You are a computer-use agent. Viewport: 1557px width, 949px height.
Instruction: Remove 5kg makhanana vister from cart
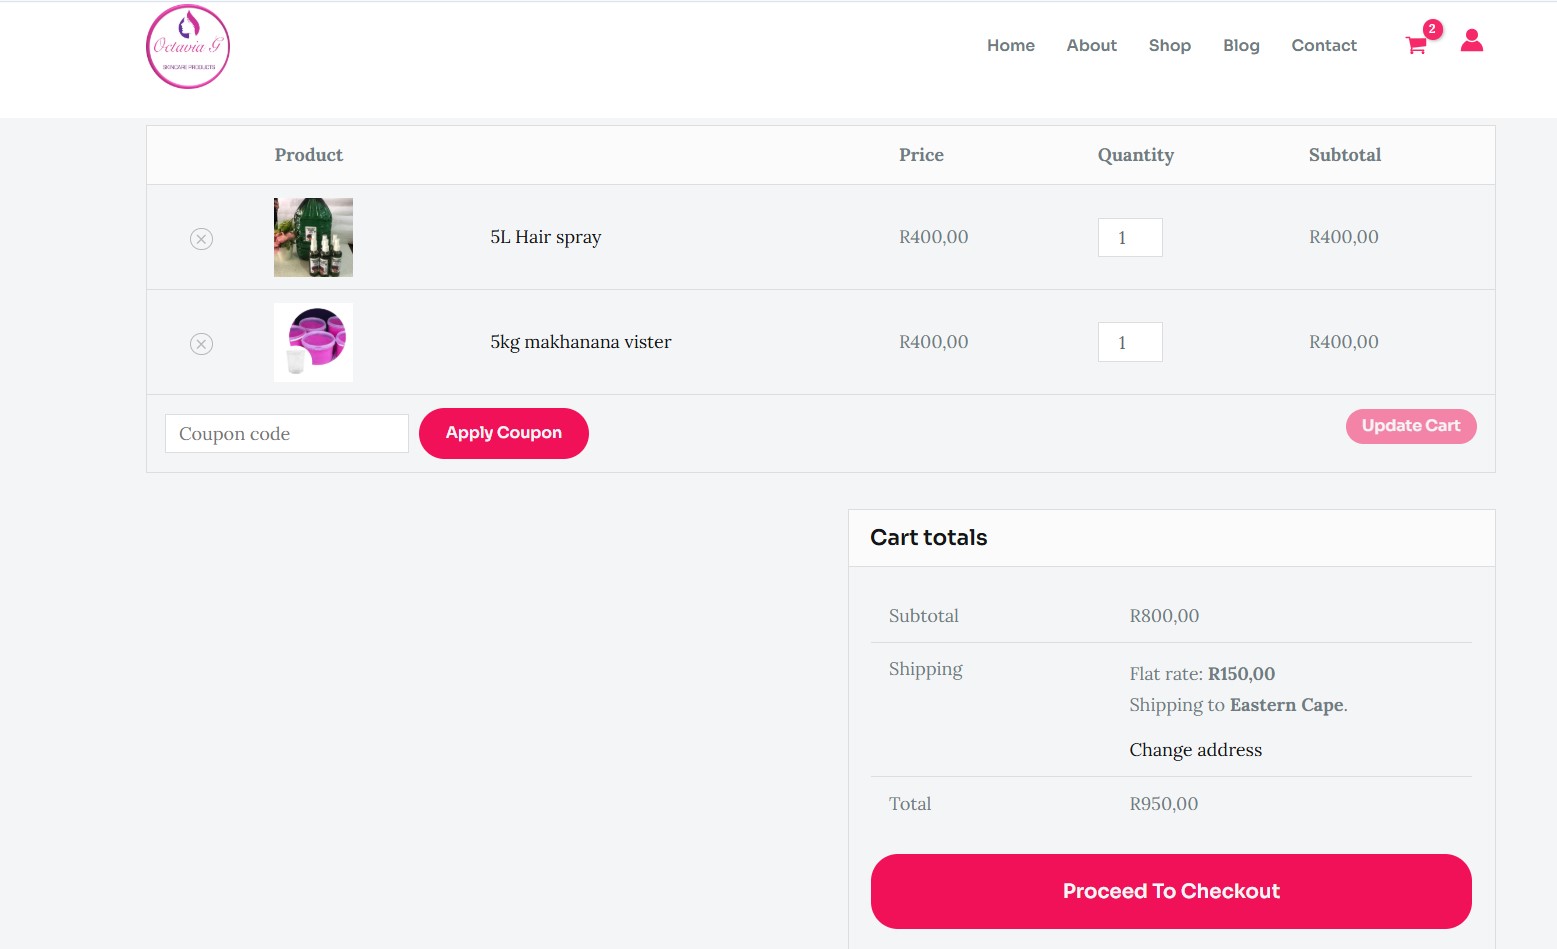(x=201, y=344)
